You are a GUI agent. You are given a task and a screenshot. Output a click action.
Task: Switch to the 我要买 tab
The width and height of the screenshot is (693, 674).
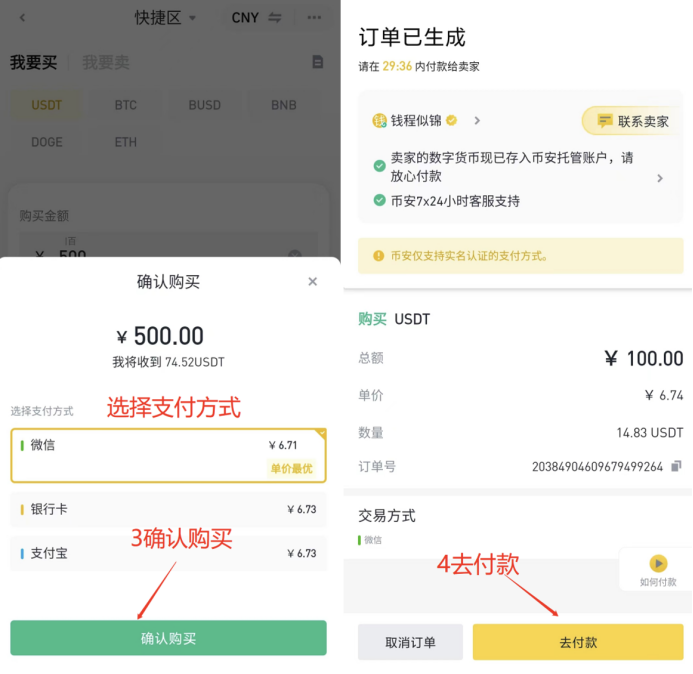pyautogui.click(x=34, y=62)
